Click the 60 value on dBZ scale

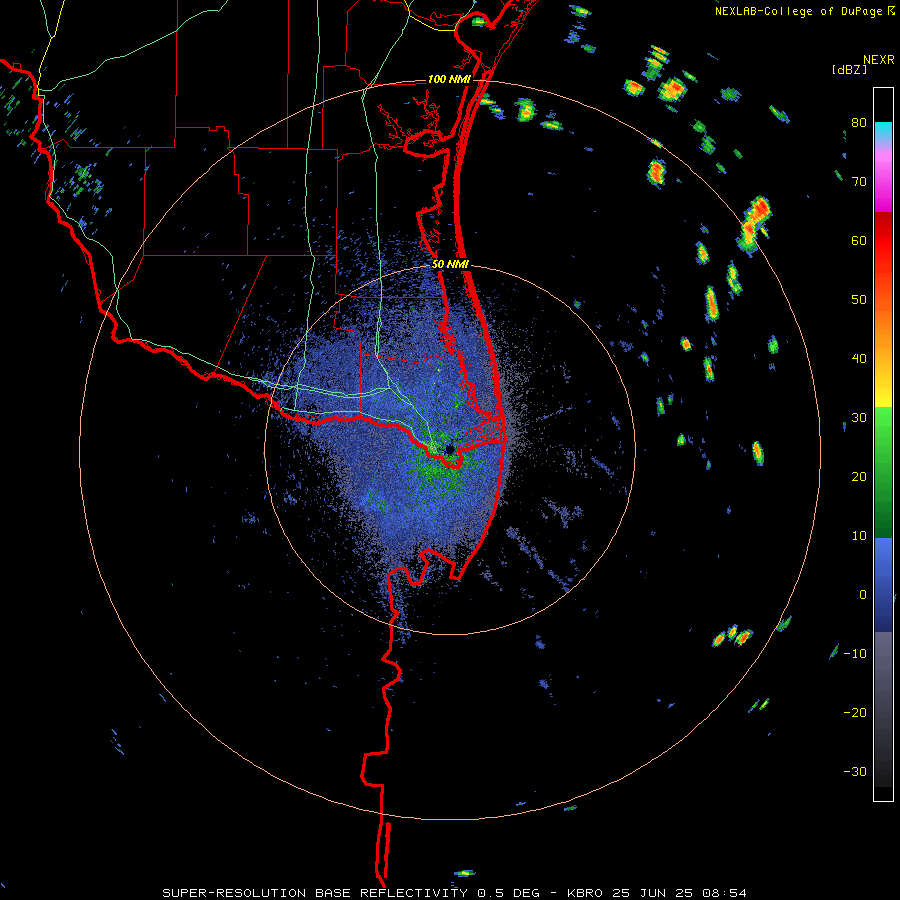click(859, 240)
